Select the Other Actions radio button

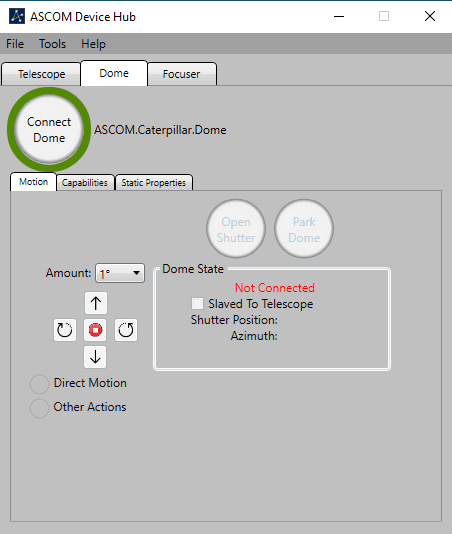pyautogui.click(x=40, y=408)
